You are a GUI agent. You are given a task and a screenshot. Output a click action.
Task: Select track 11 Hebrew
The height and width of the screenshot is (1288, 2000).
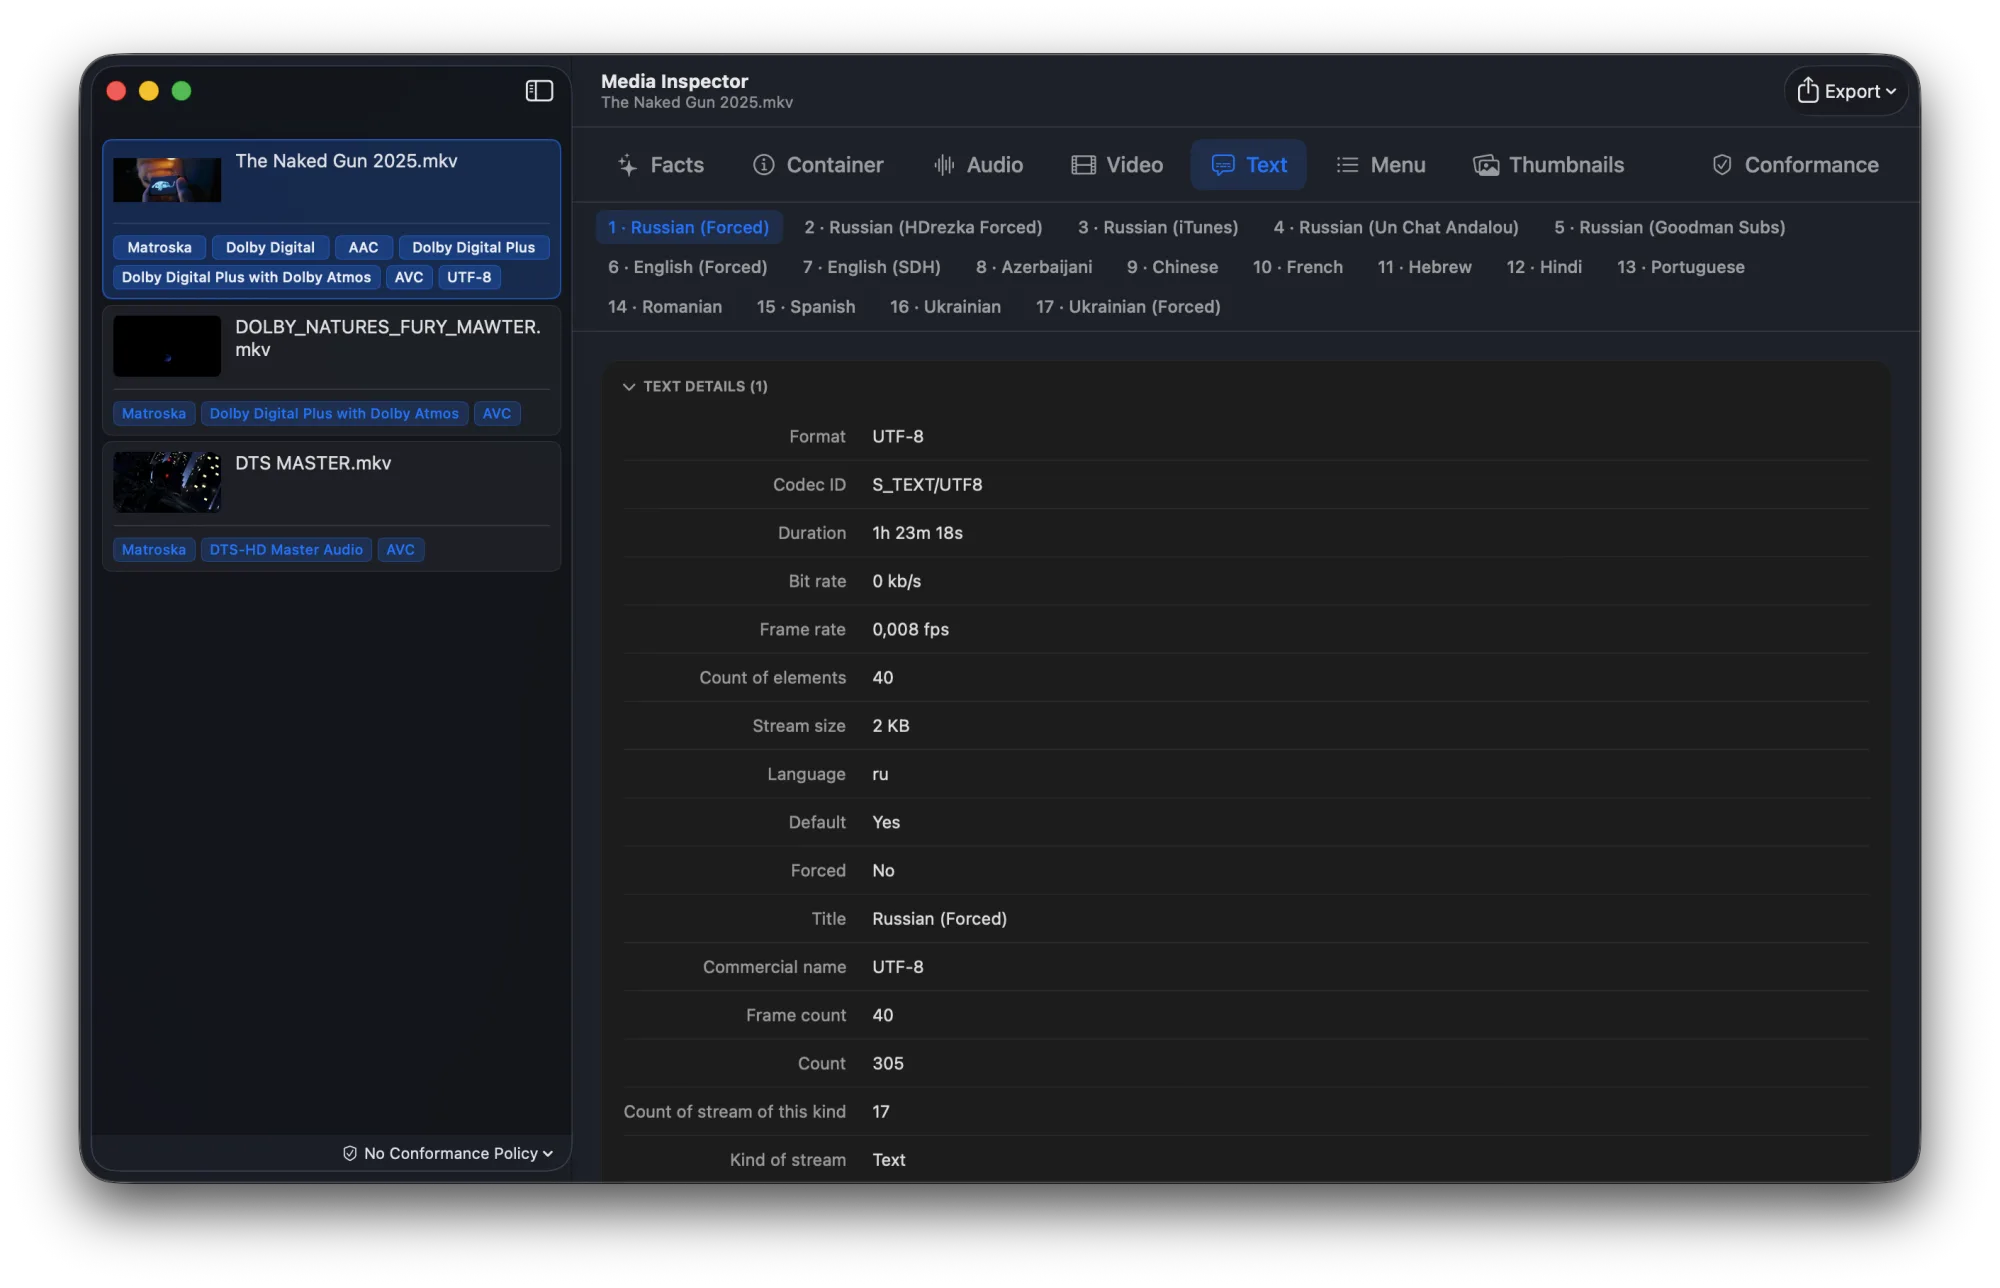1425,267
